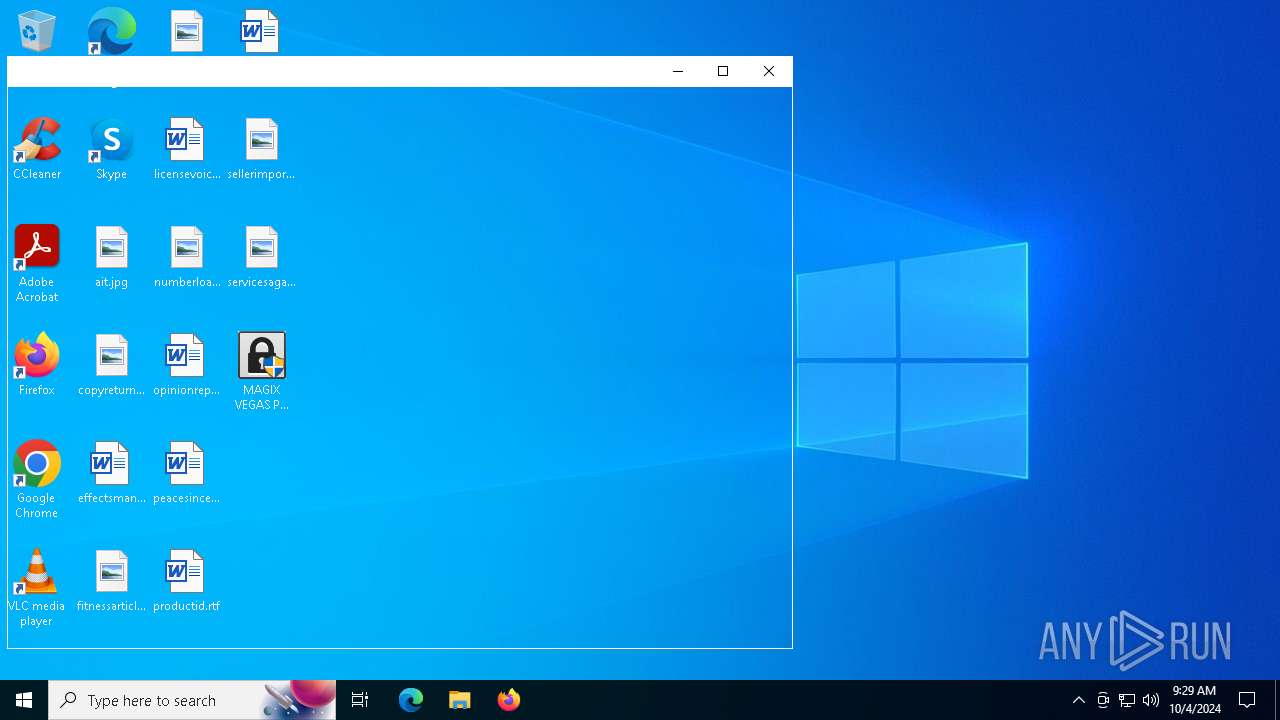Select the Skype desktop shortcut
The width and height of the screenshot is (1280, 720).
point(111,149)
